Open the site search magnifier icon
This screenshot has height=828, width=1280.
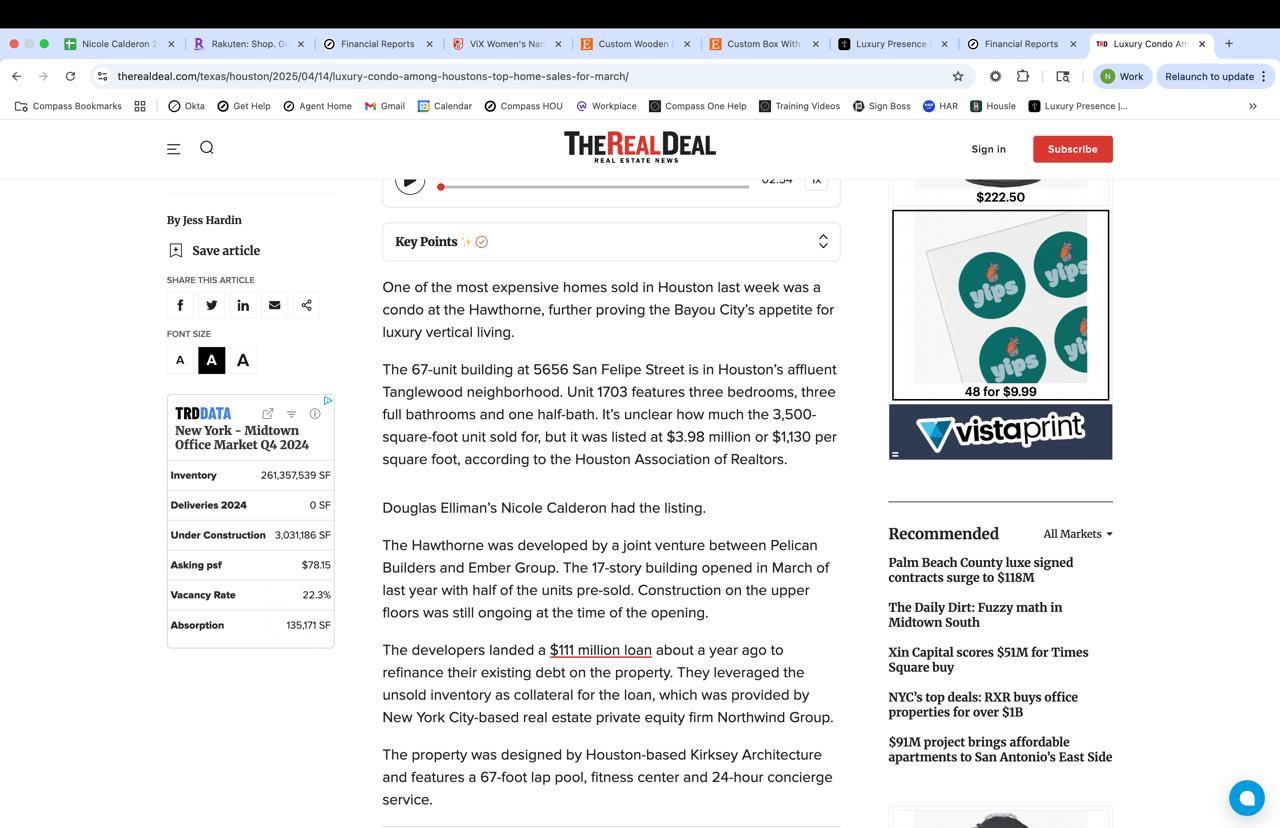pyautogui.click(x=207, y=148)
